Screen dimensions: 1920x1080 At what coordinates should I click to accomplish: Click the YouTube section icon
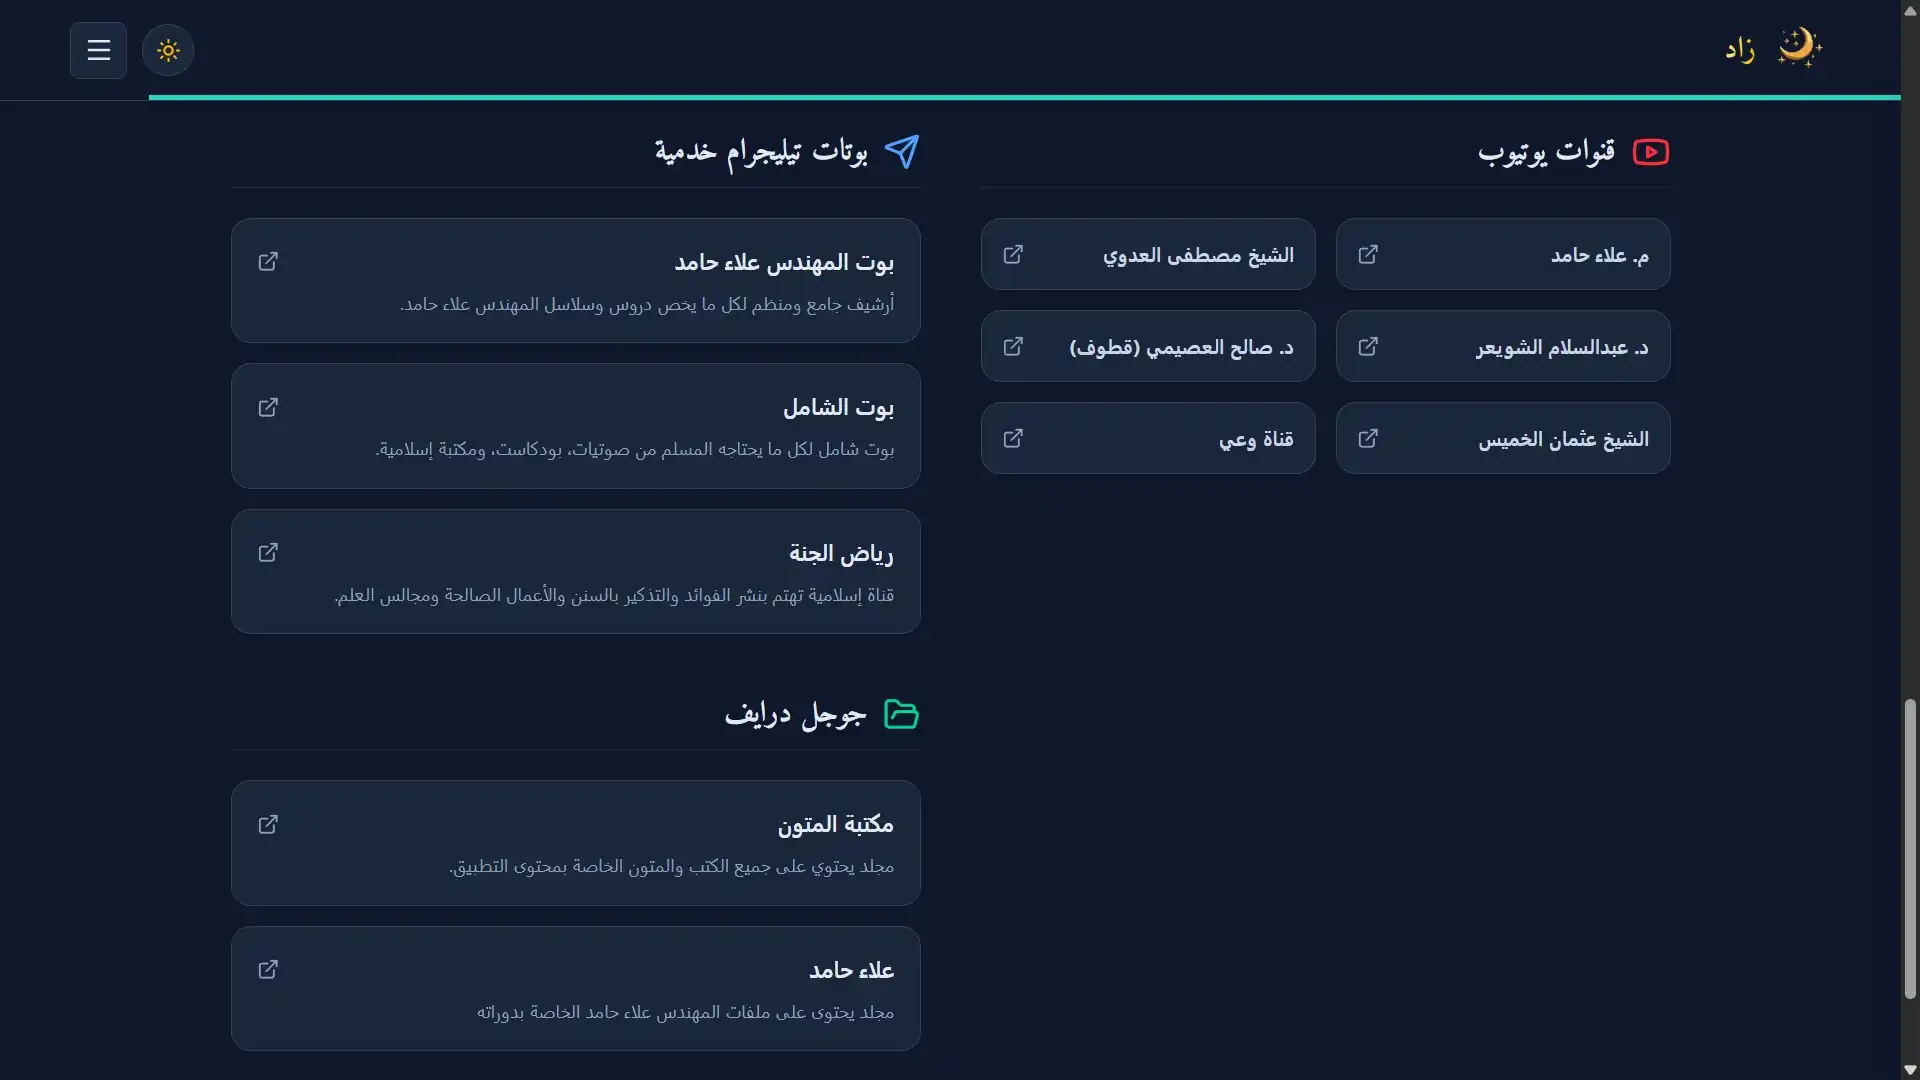[x=1651, y=152]
